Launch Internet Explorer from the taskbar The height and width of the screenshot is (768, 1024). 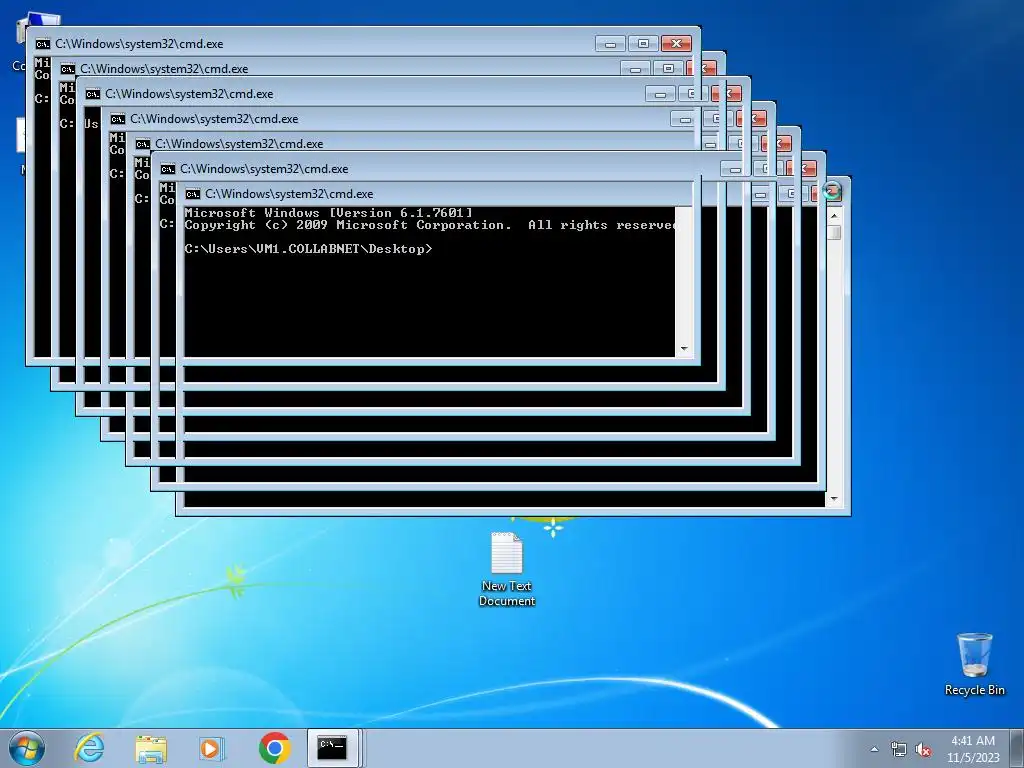89,748
